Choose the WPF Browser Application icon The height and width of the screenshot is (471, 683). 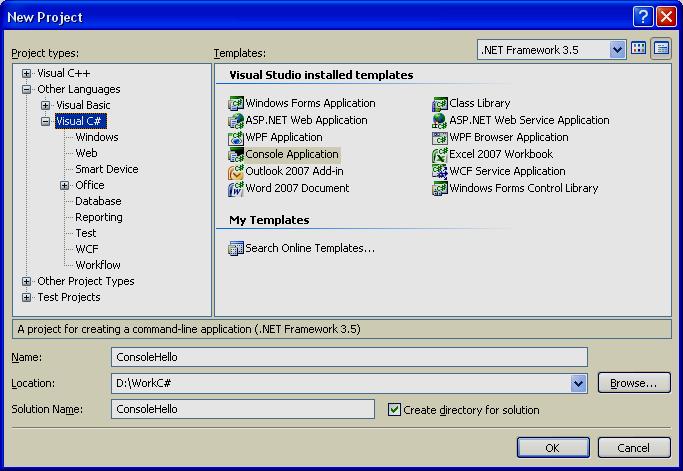coord(440,137)
